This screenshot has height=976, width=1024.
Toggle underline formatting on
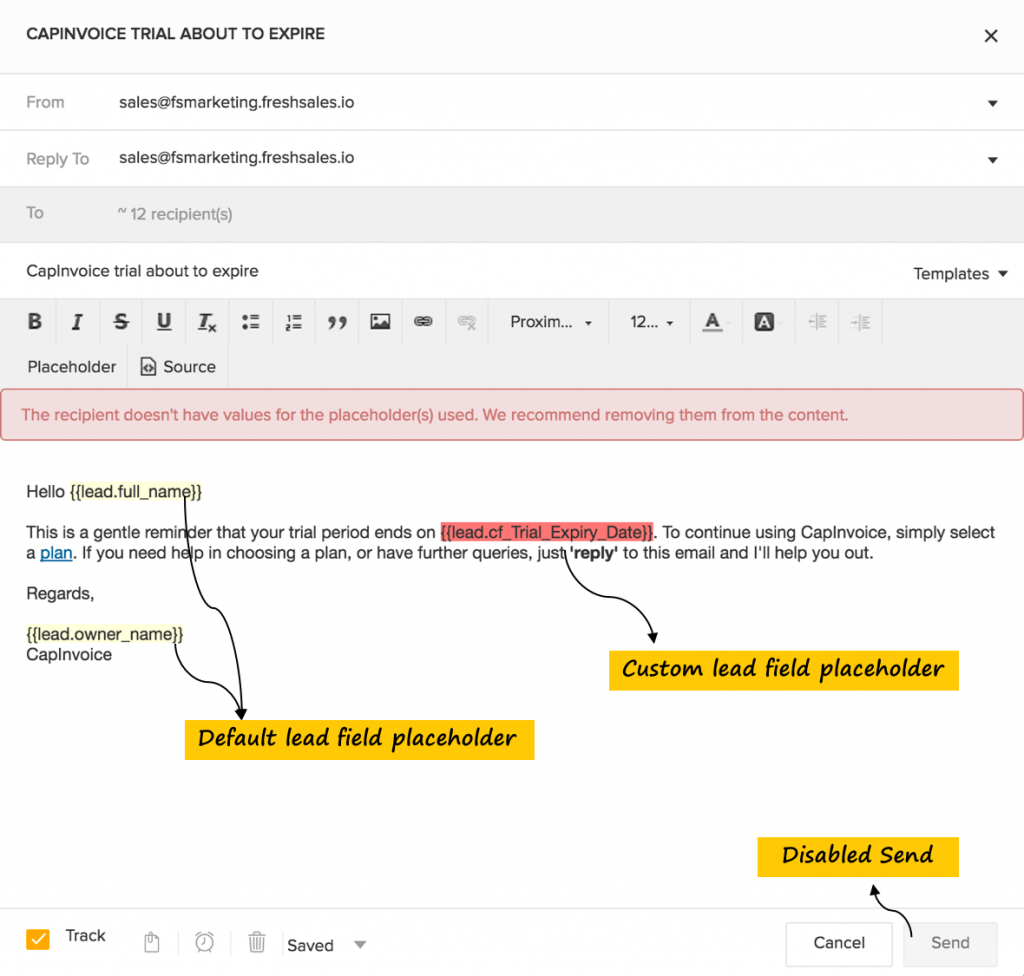pyautogui.click(x=163, y=321)
